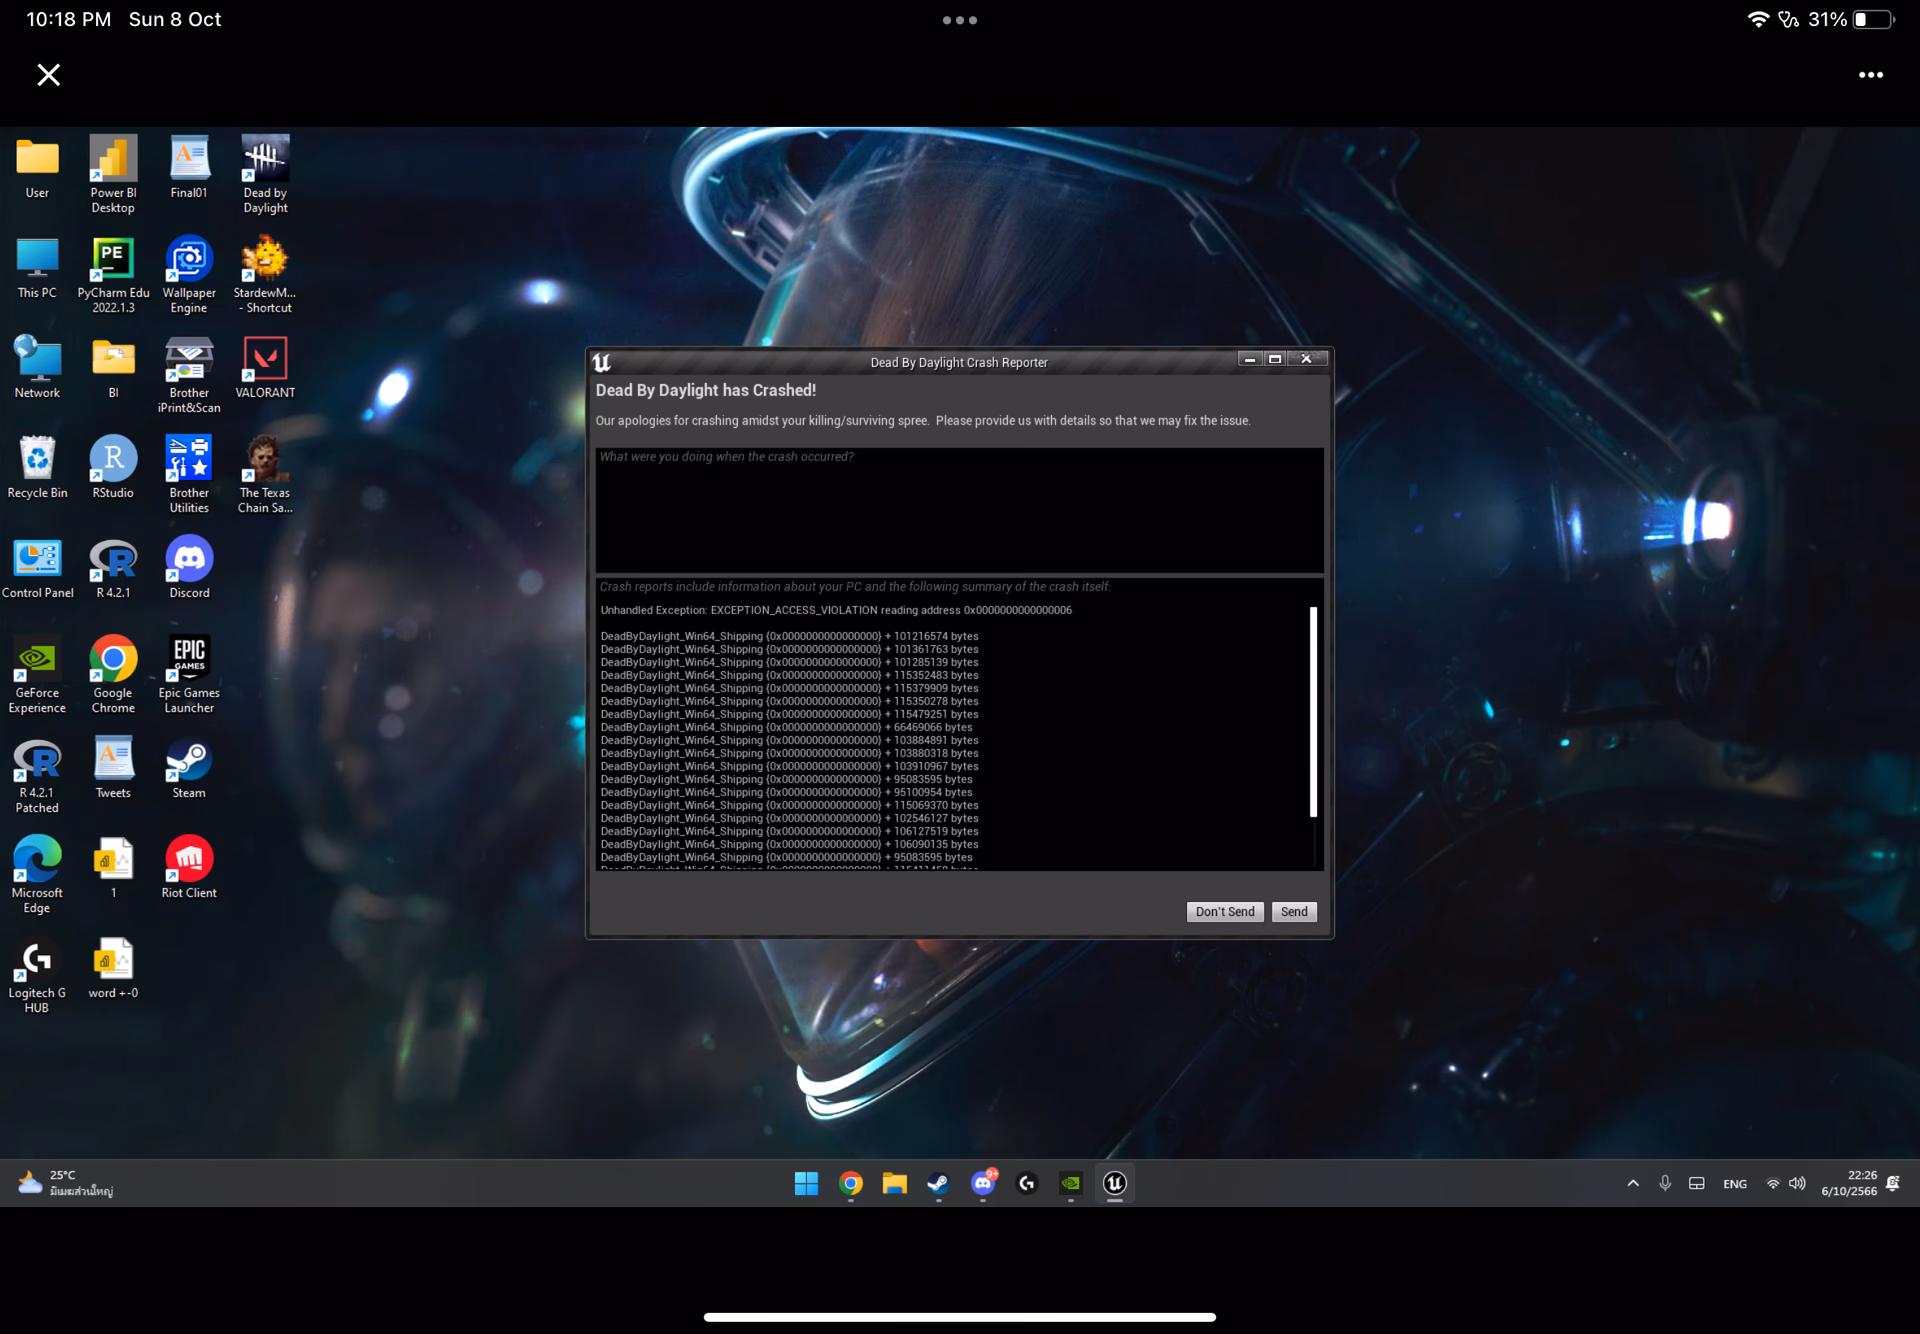
Task: Open Windows Start menu in taskbar
Action: [x=806, y=1183]
